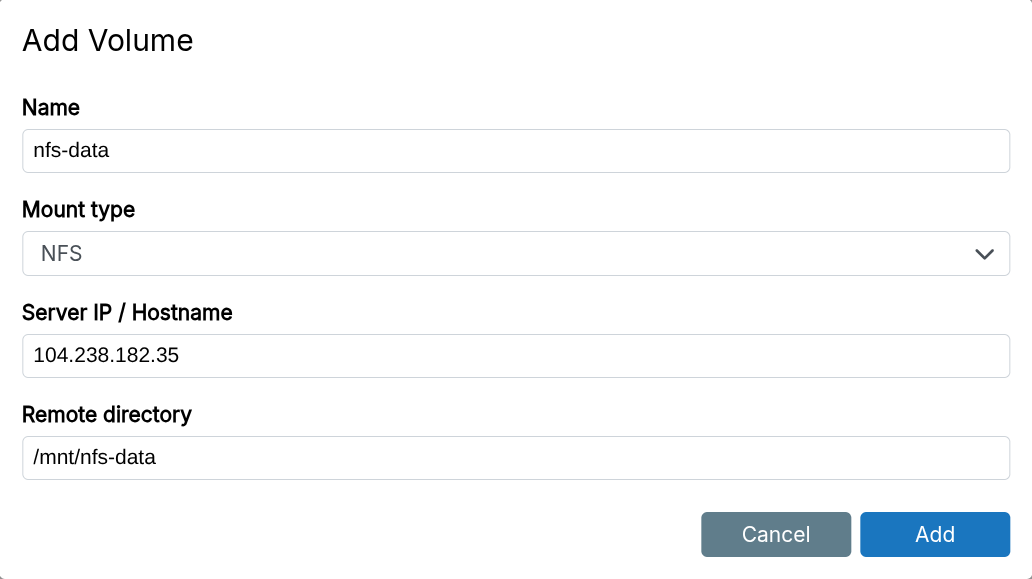Focus the Remote directory input box
The width and height of the screenshot is (1032, 579).
(x=515, y=458)
